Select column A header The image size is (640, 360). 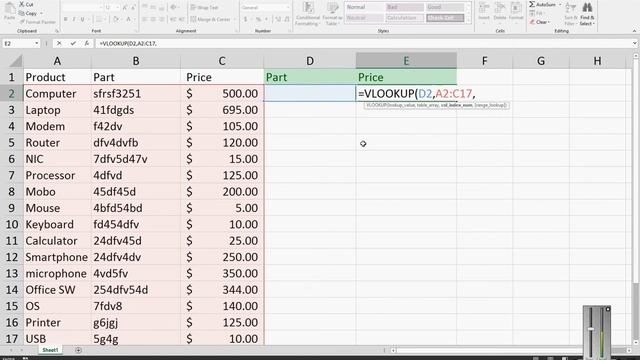(57, 61)
